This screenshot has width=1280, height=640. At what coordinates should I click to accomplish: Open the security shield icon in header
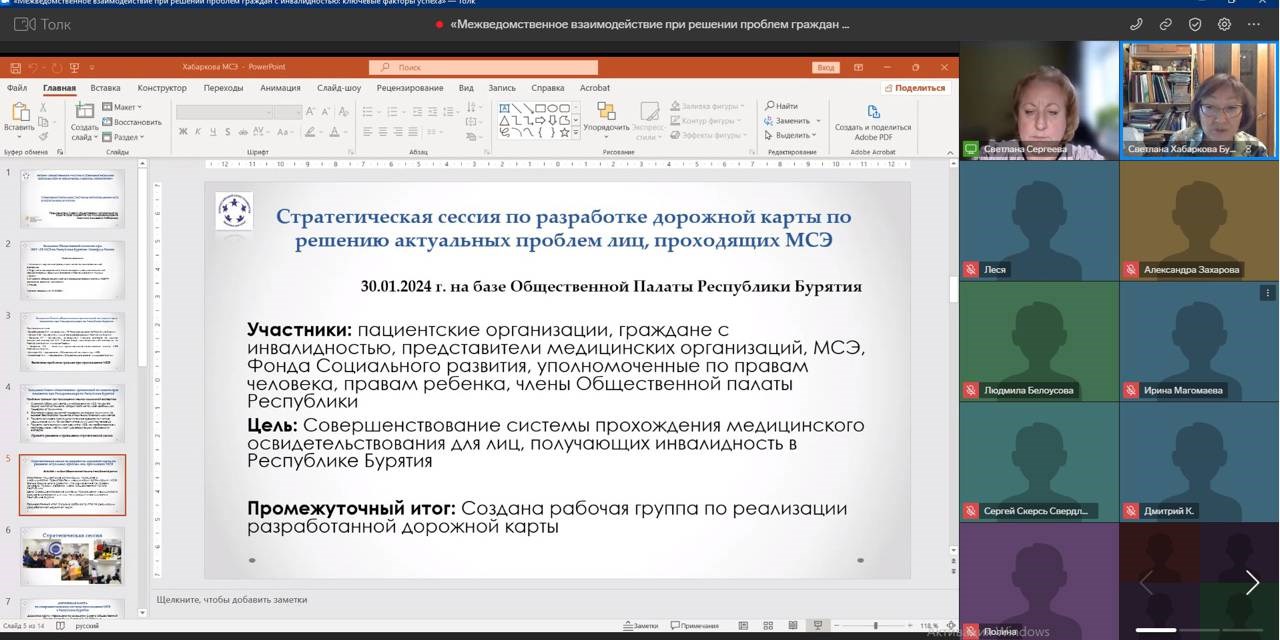(x=1195, y=24)
